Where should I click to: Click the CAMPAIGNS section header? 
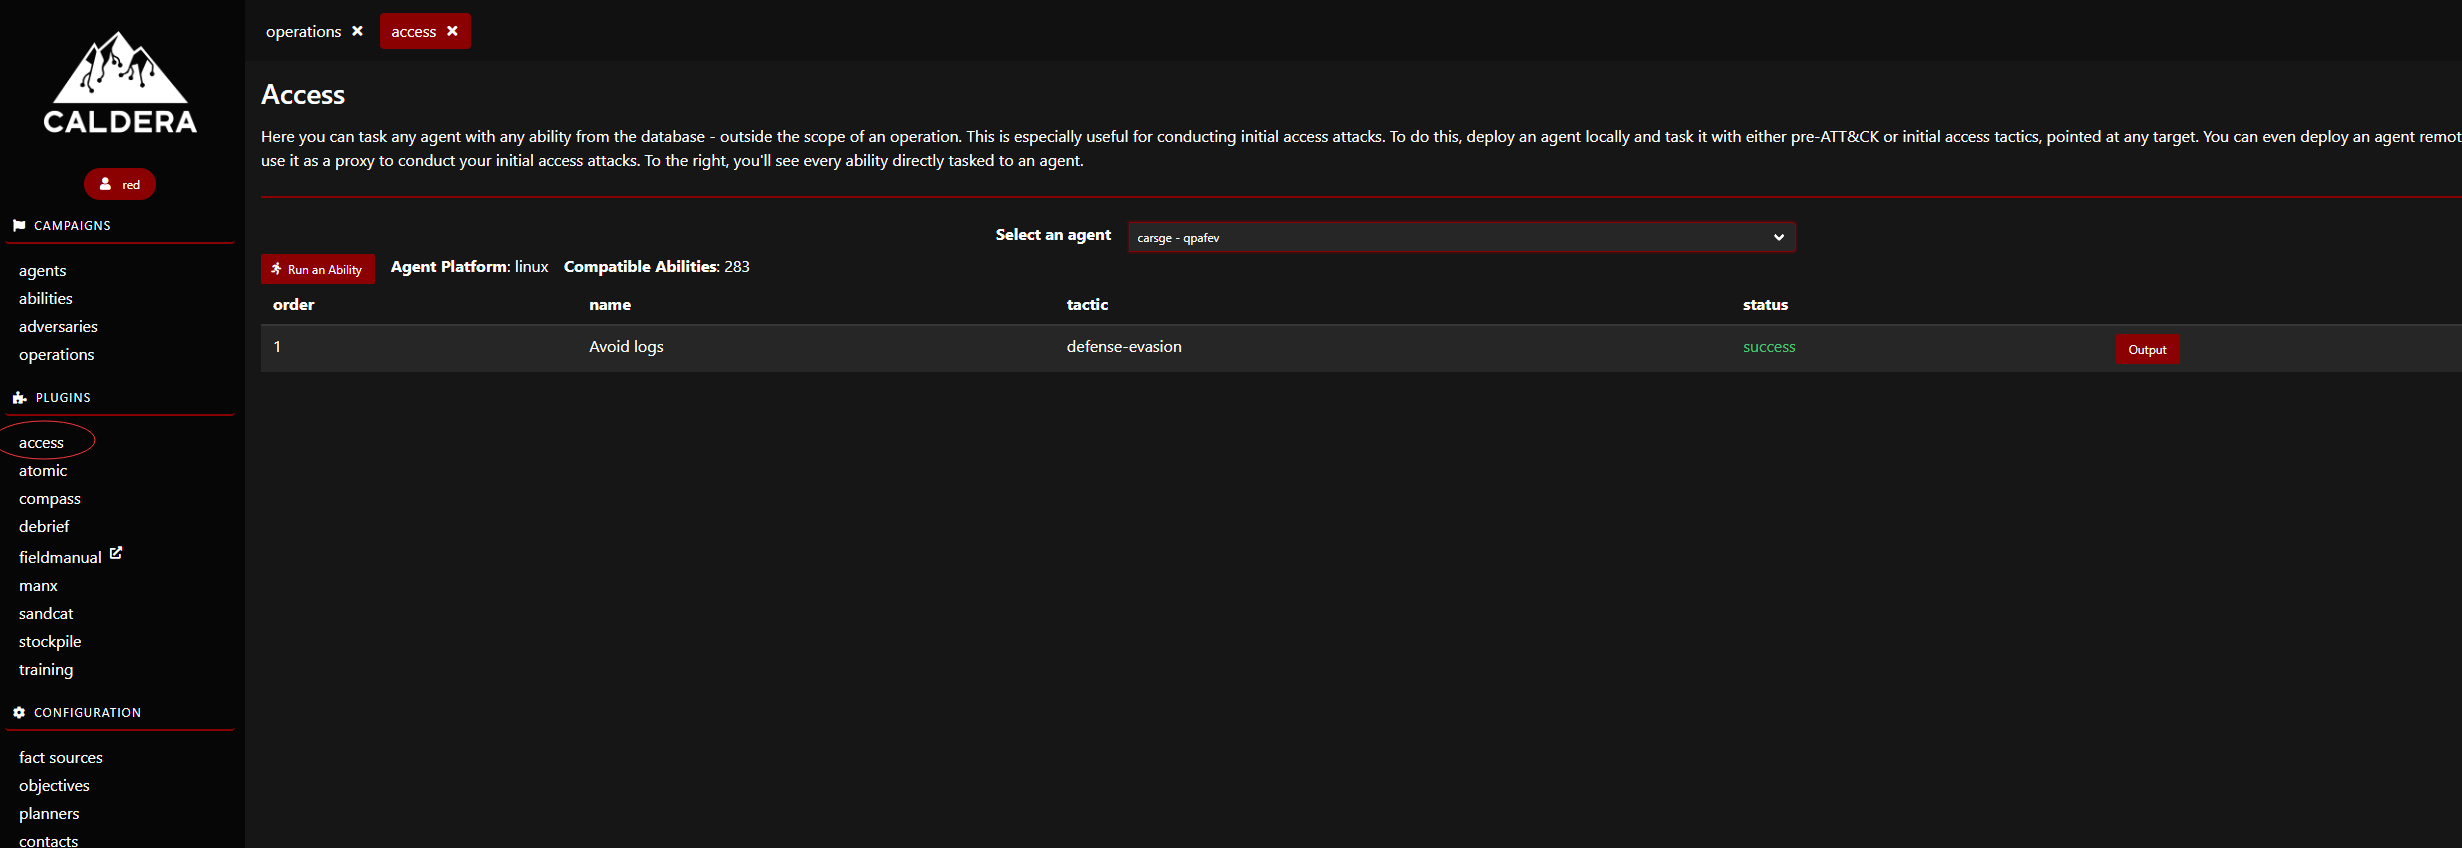(72, 225)
